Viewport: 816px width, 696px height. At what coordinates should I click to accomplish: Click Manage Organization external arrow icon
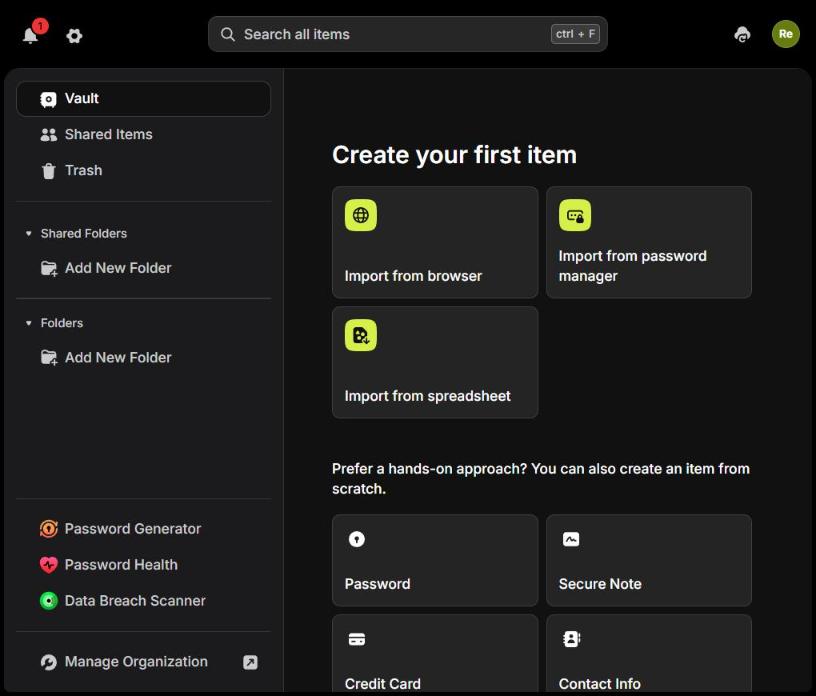pos(250,662)
